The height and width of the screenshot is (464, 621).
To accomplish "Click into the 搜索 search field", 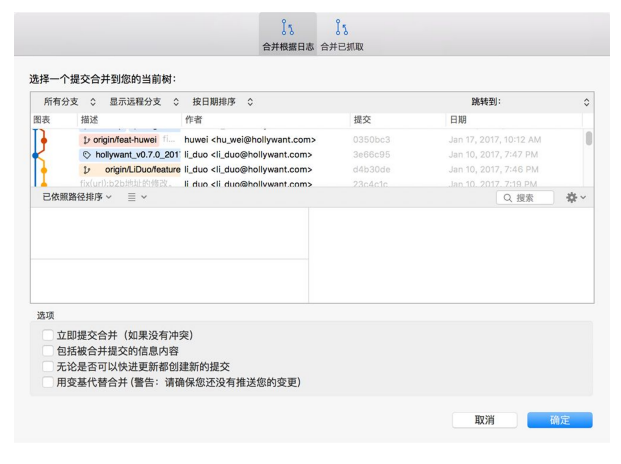I will pyautogui.click(x=532, y=198).
